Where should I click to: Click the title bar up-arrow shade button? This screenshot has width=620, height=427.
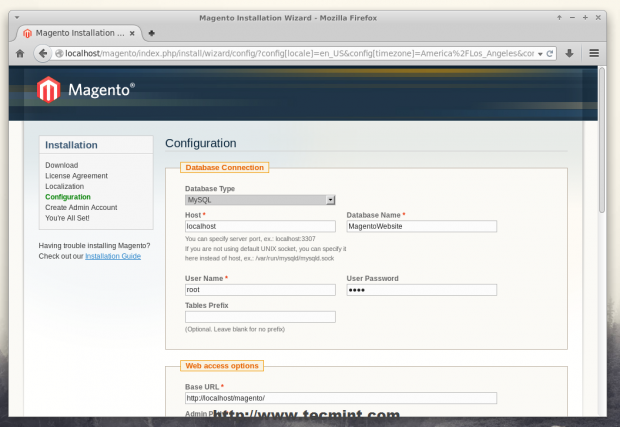(559, 17)
